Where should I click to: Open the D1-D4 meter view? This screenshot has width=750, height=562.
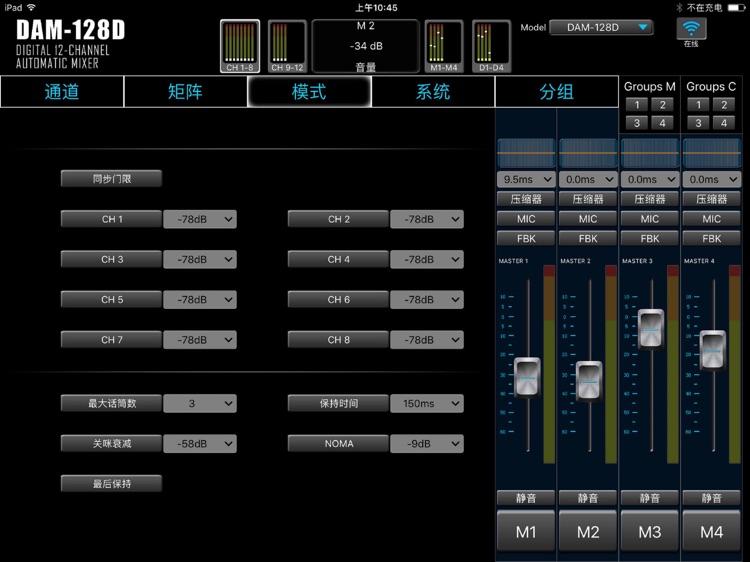(490, 46)
